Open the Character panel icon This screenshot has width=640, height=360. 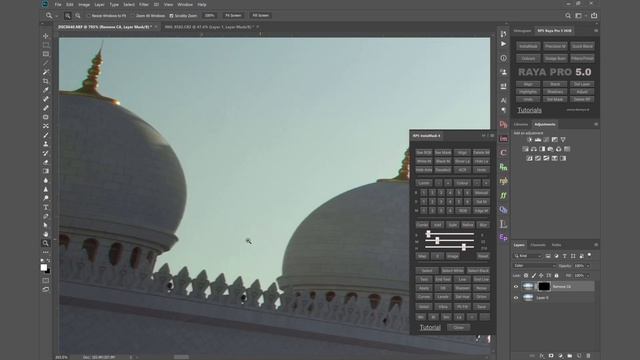click(x=503, y=100)
